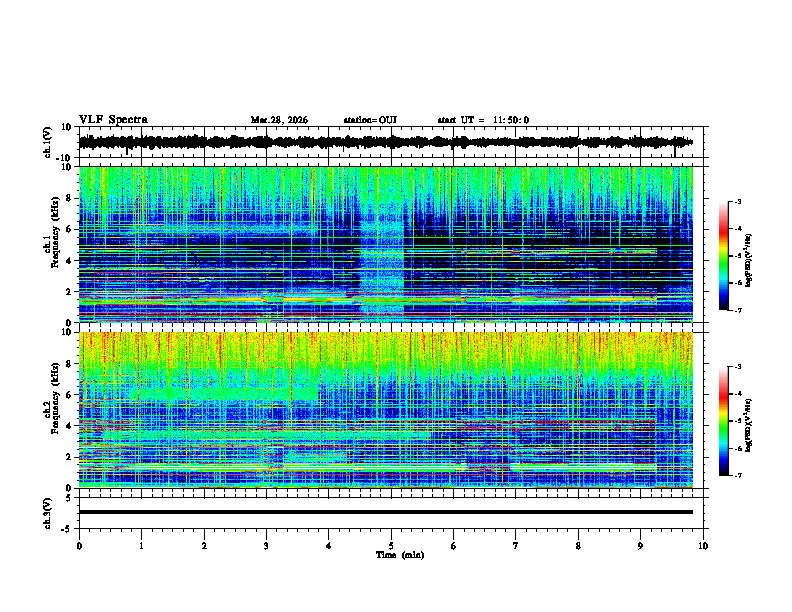Click the 'ch.3(V)' axis label

tap(48, 513)
